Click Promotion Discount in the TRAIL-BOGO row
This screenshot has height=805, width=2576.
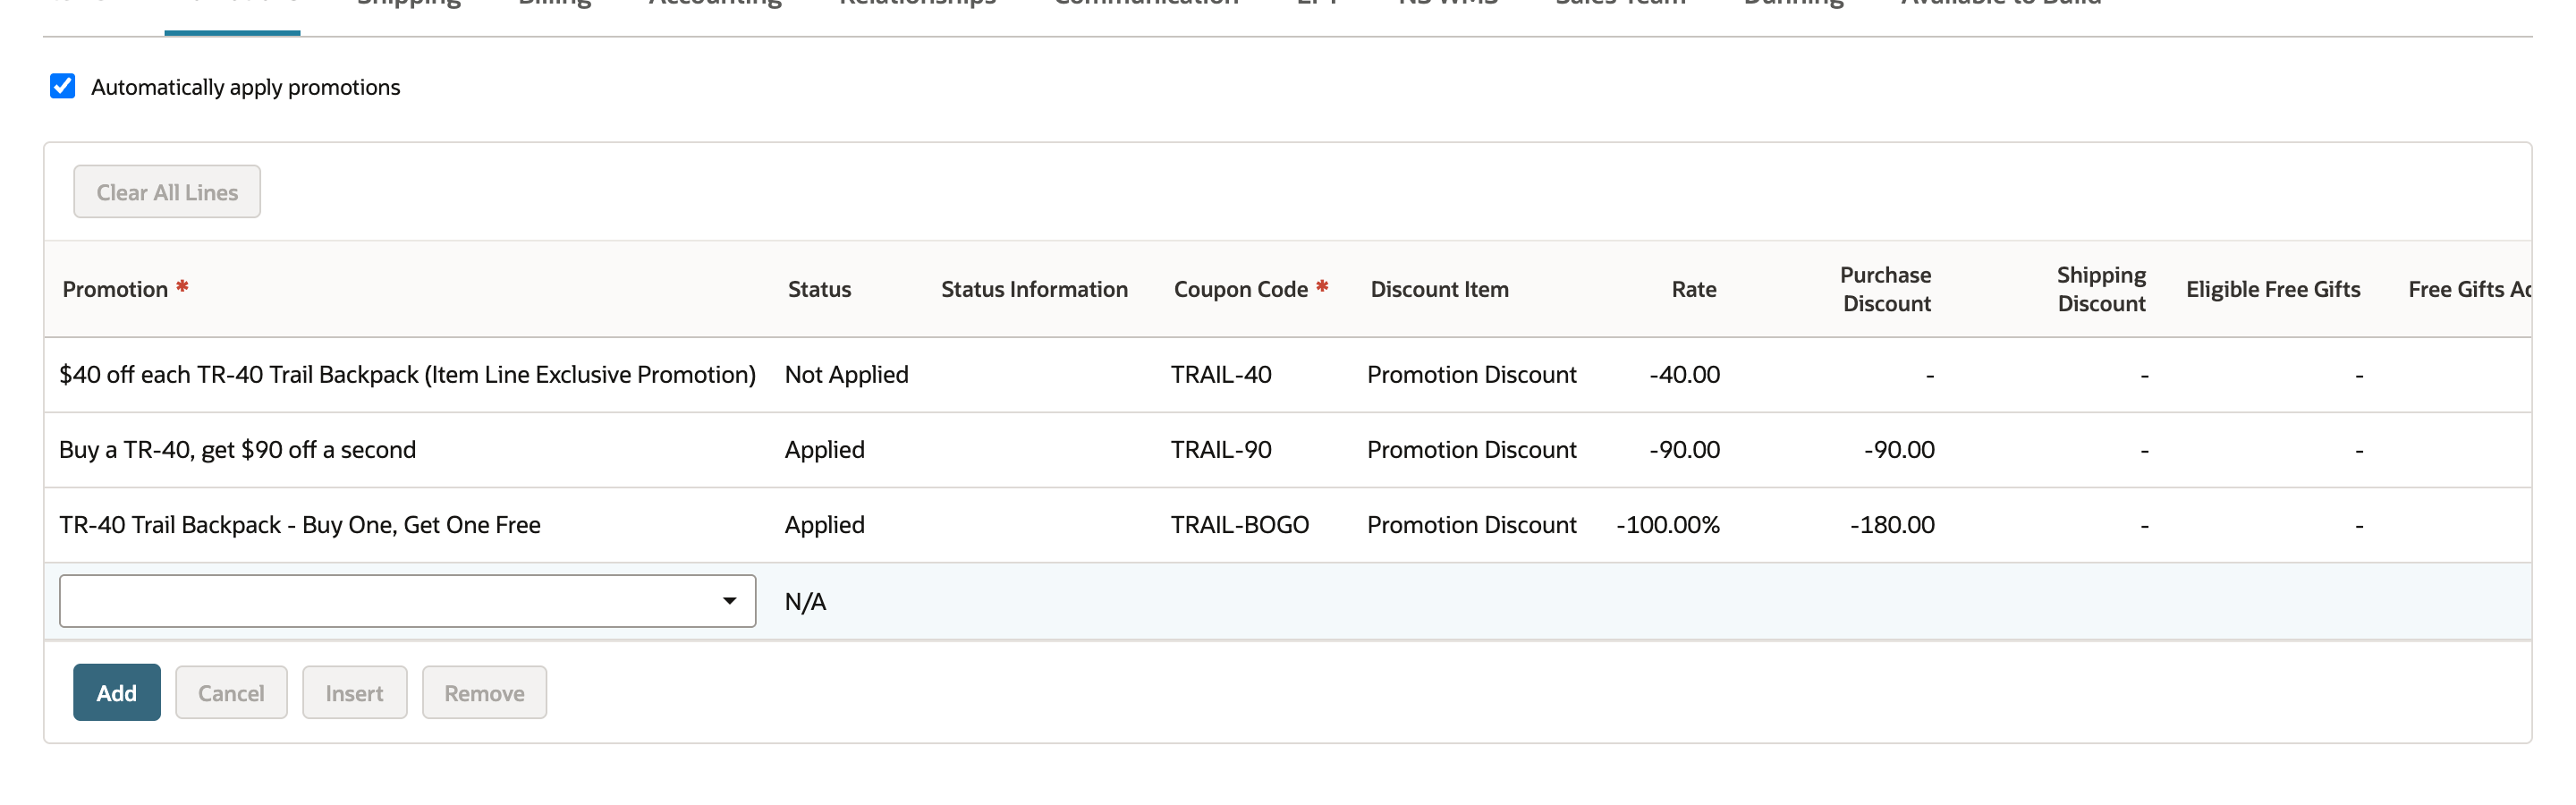point(1471,525)
